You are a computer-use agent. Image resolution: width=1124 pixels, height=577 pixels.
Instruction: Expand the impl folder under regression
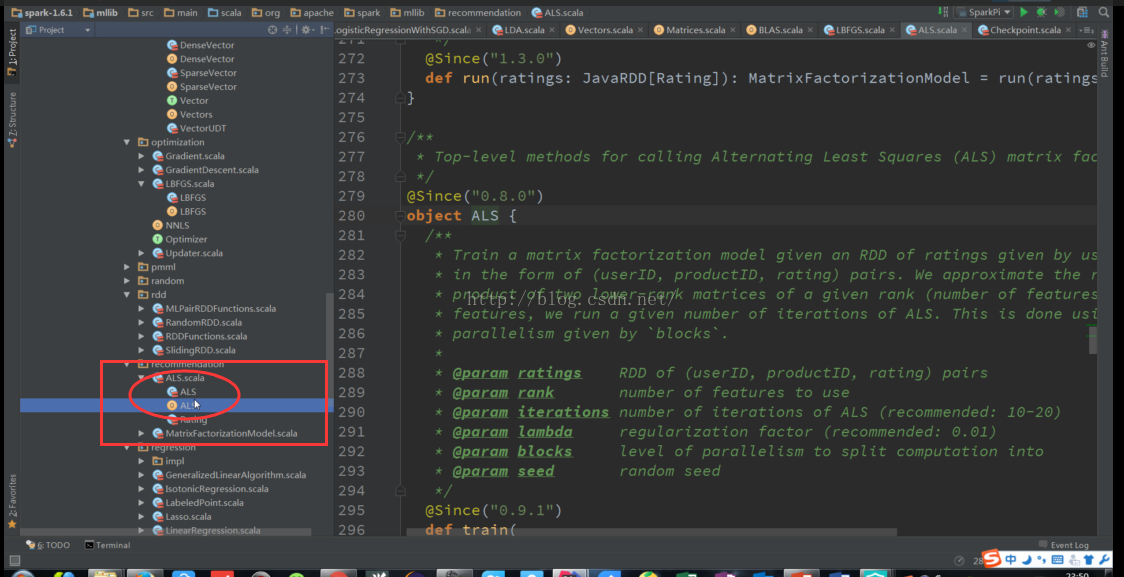point(141,462)
